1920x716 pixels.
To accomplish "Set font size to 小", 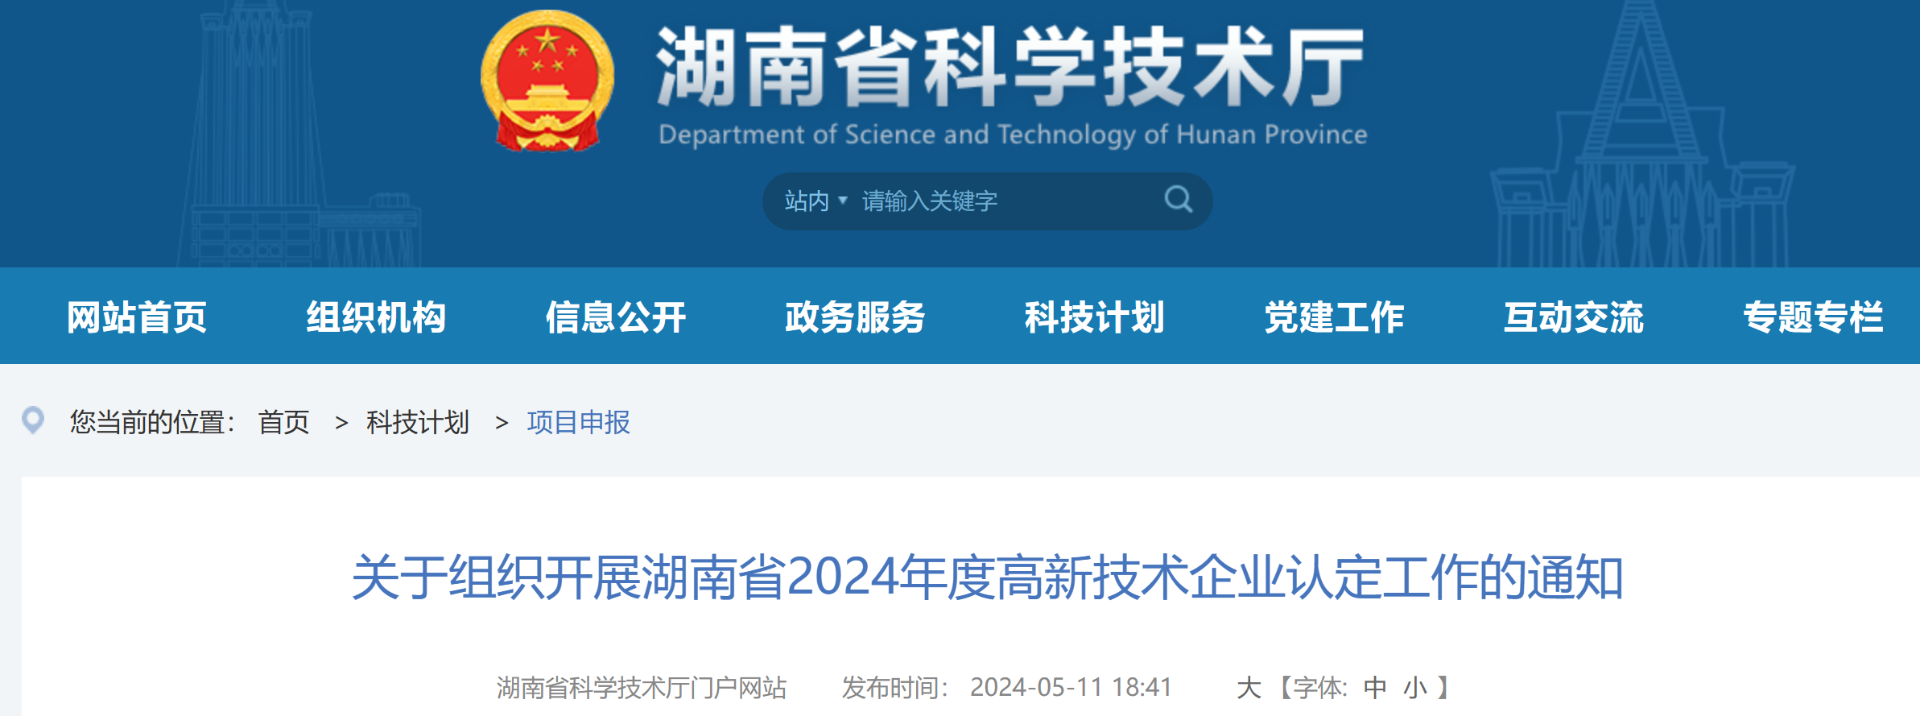I will [1415, 688].
